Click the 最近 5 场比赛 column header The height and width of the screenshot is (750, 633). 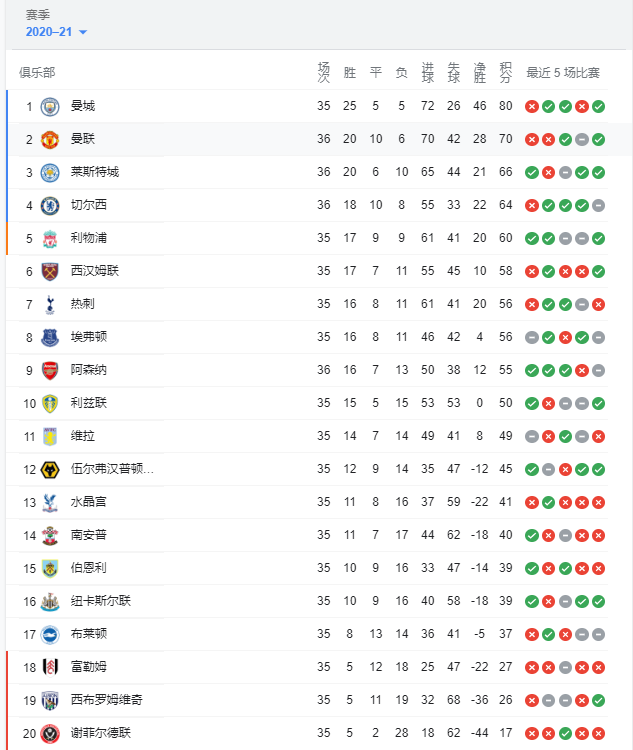563,73
